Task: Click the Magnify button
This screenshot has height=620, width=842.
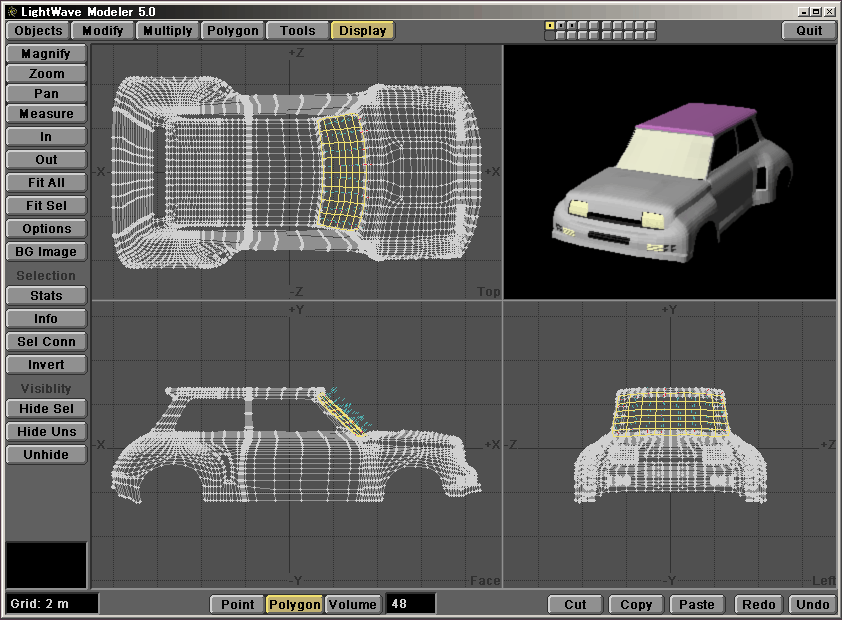Action: [x=46, y=53]
